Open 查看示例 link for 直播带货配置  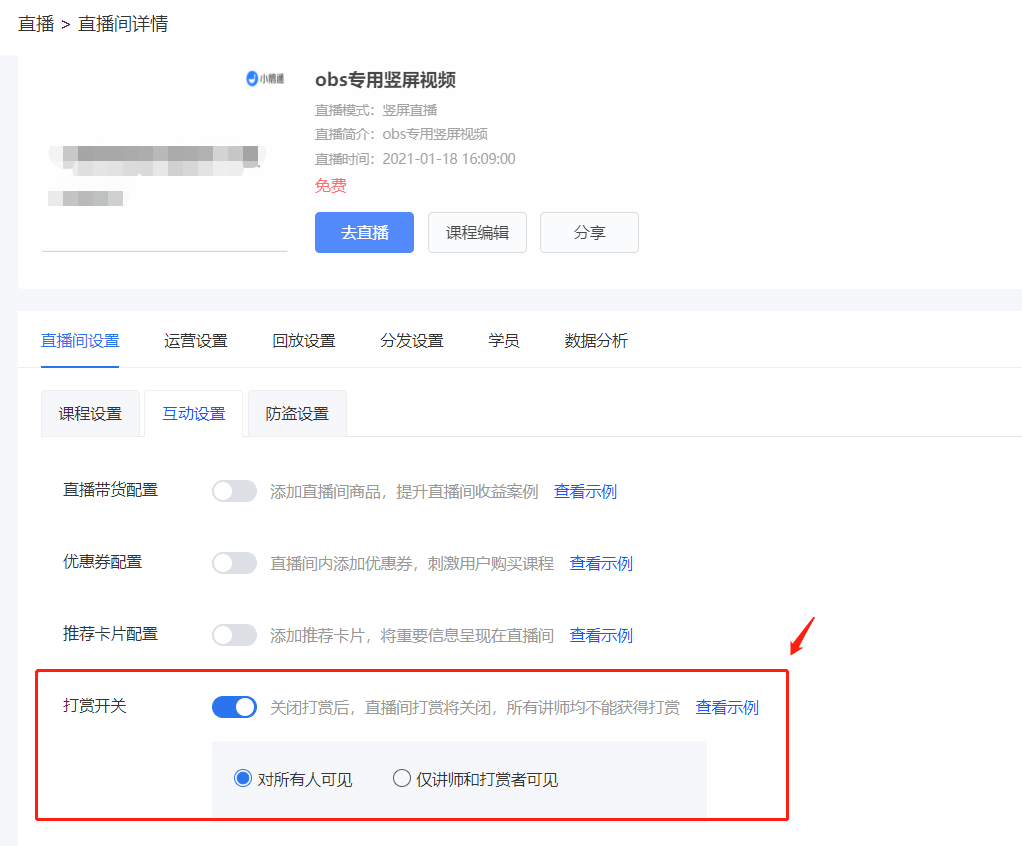click(x=585, y=491)
